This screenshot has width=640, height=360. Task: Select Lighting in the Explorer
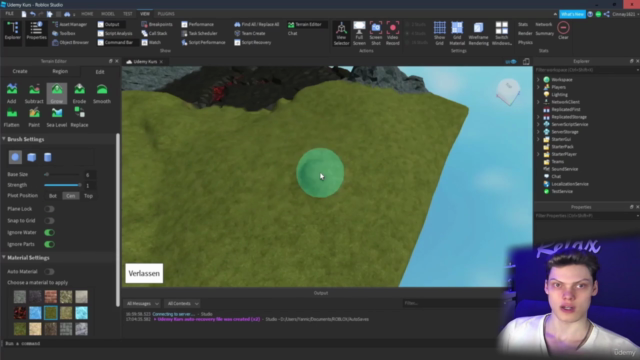pyautogui.click(x=559, y=94)
